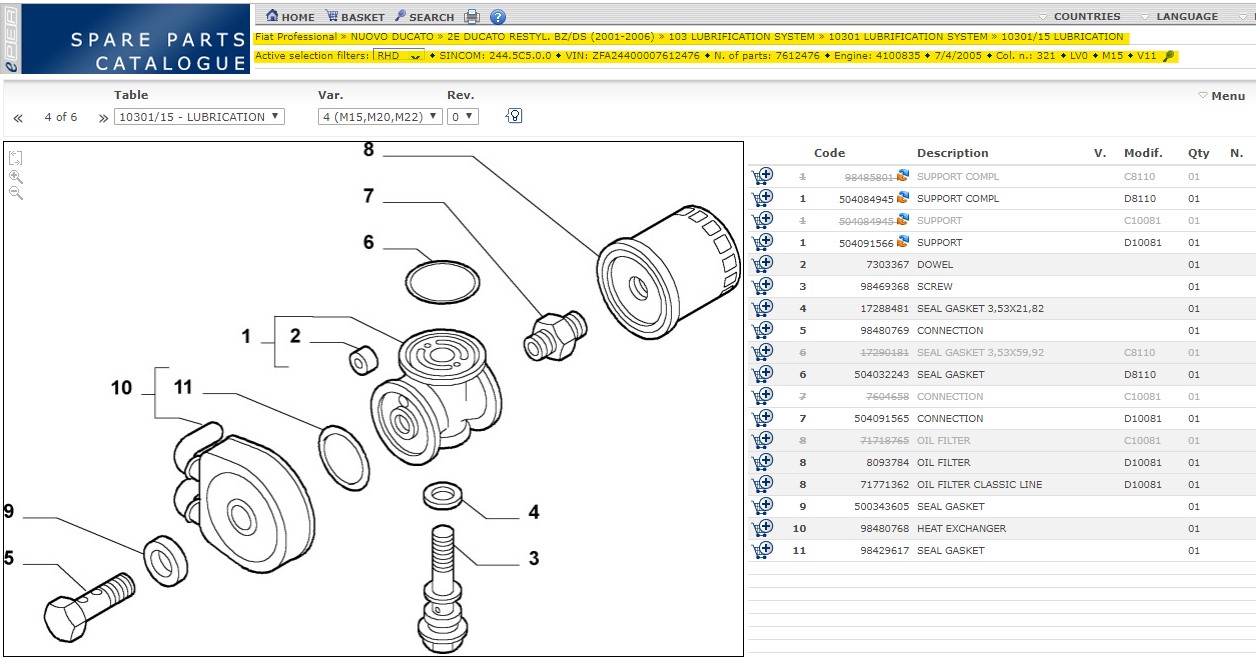Zoom in on the diagram

tap(16, 176)
